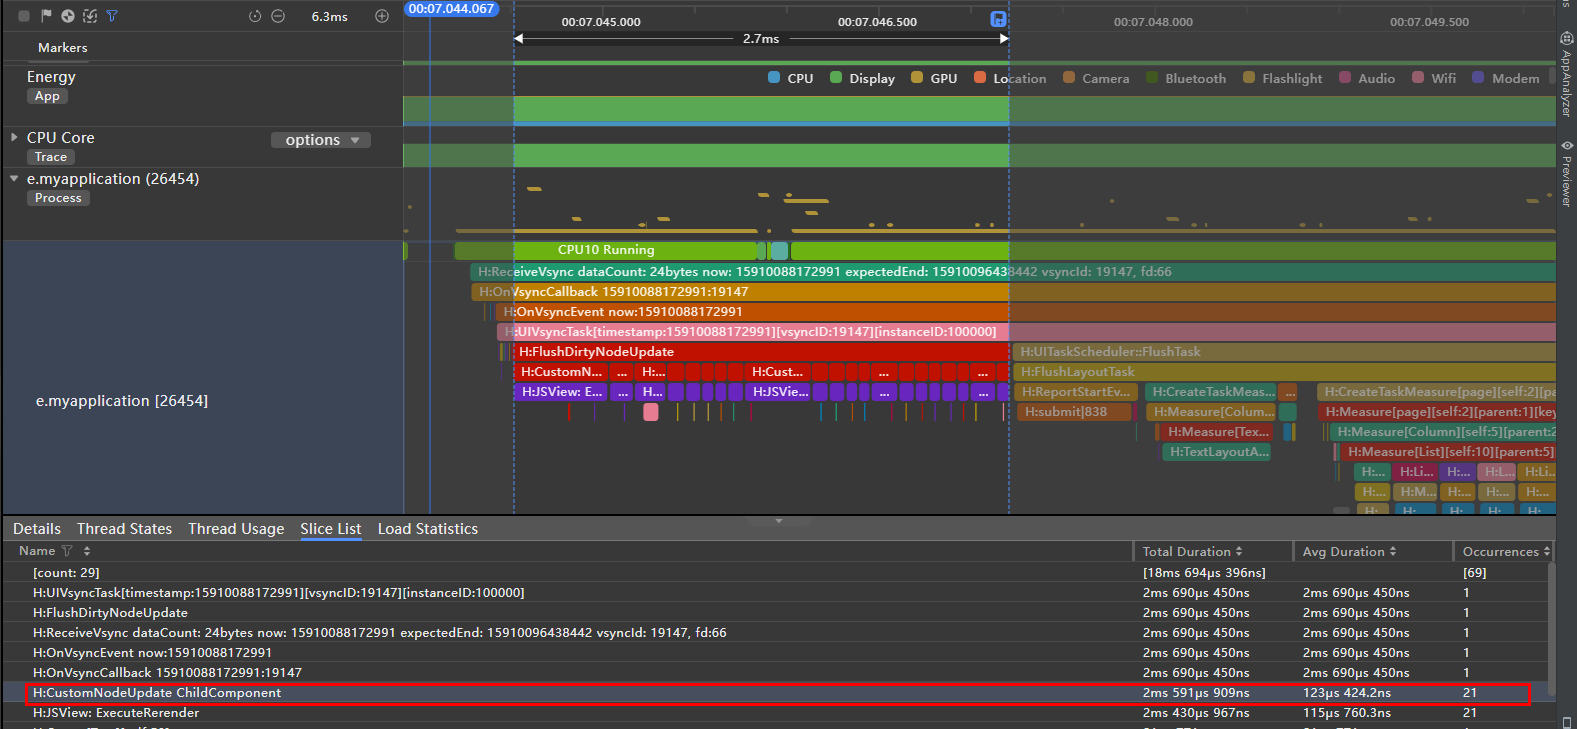The width and height of the screenshot is (1577, 729).
Task: Switch to the Details tab
Action: tap(37, 529)
